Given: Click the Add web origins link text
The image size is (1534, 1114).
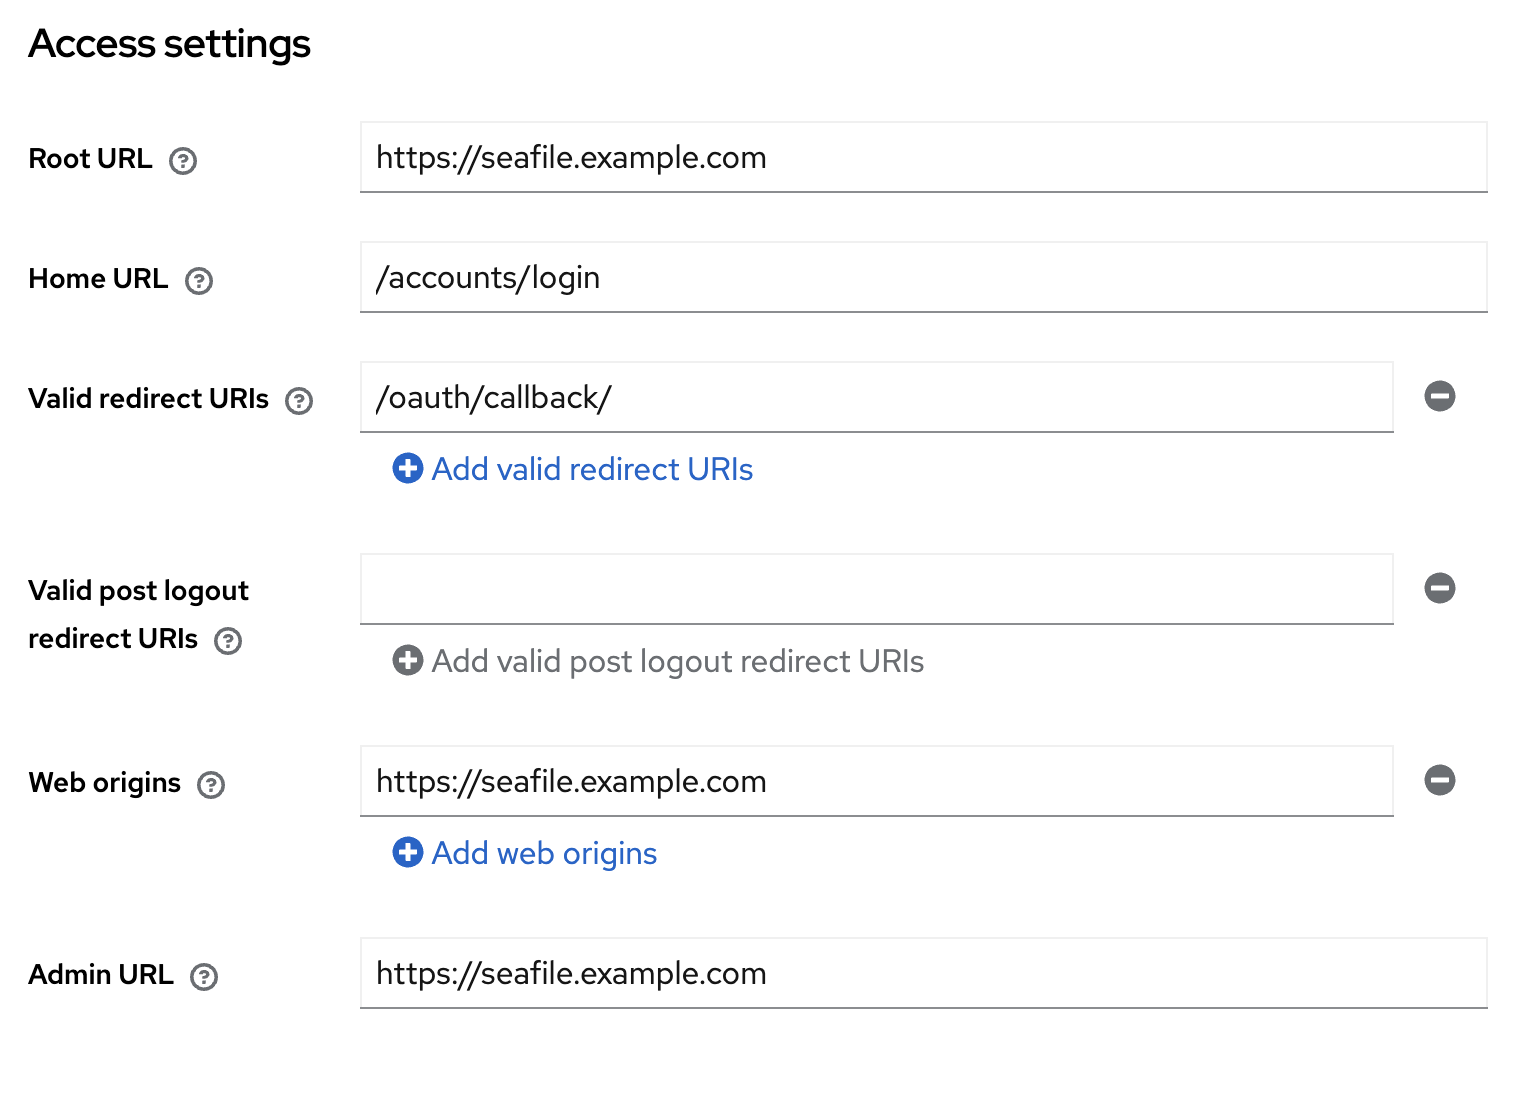Looking at the screenshot, I should pyautogui.click(x=544, y=853).
